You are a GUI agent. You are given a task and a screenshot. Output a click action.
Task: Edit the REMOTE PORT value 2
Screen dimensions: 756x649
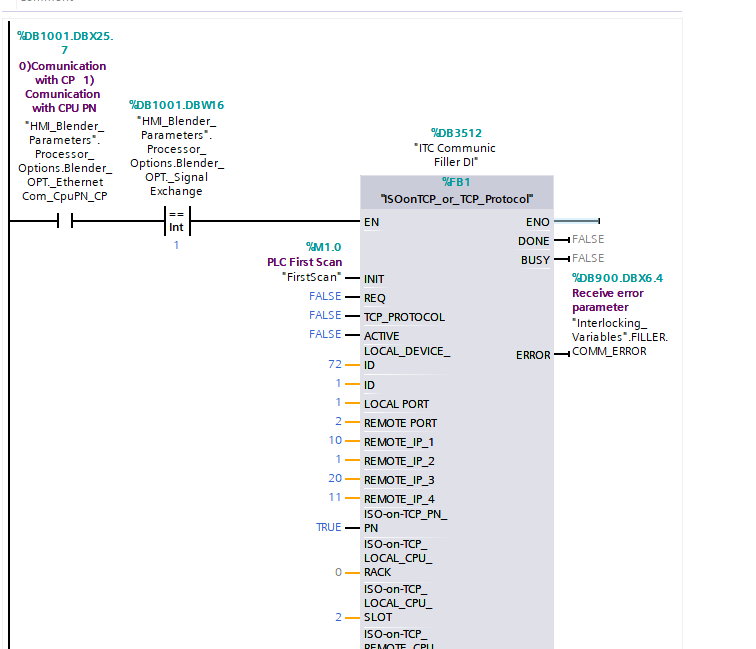(x=338, y=421)
